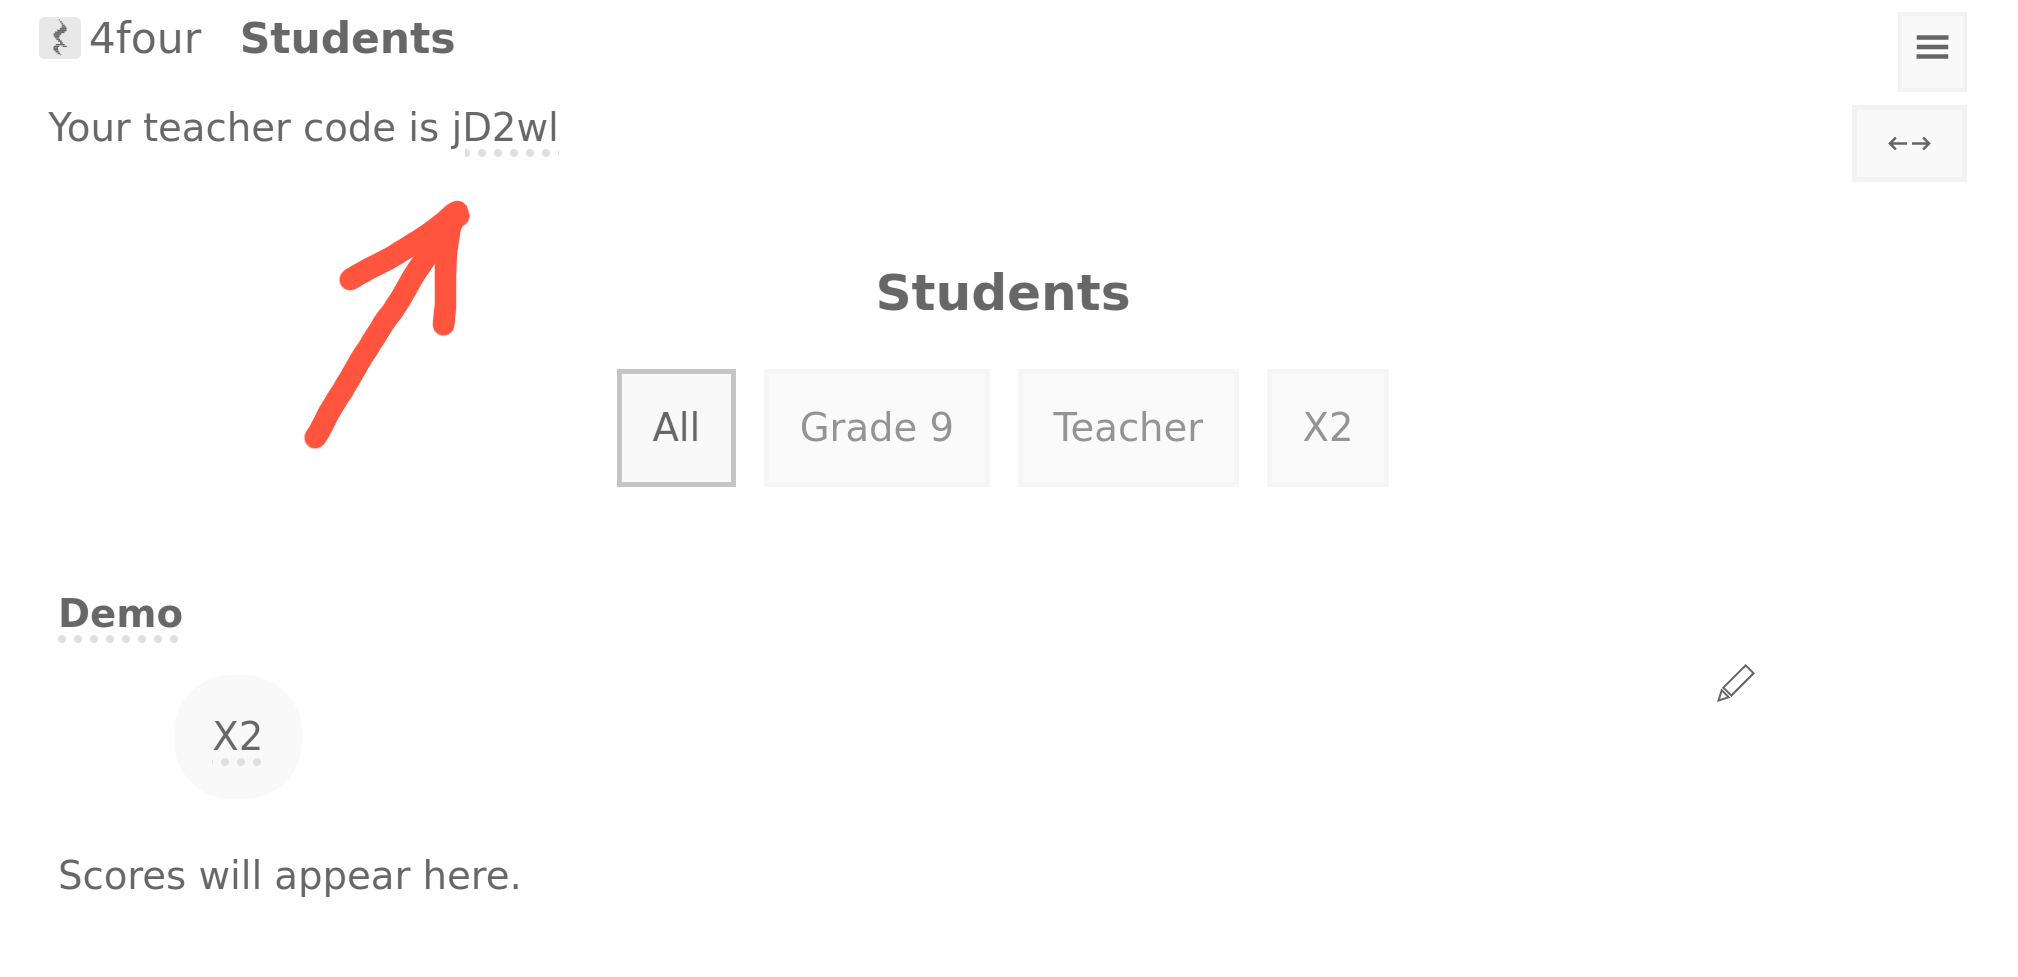The width and height of the screenshot is (2018, 977).
Task: Click the 4four logo icon
Action: [59, 39]
